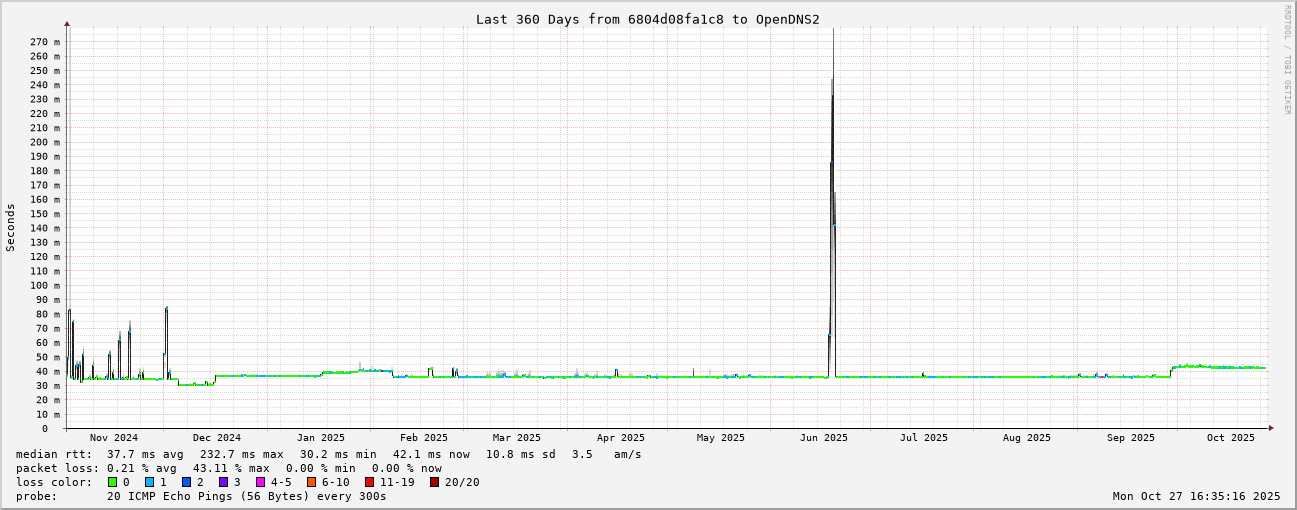Image resolution: width=1297 pixels, height=510 pixels.
Task: Pick the purple loss swatch labeled 3
Action: click(x=223, y=482)
